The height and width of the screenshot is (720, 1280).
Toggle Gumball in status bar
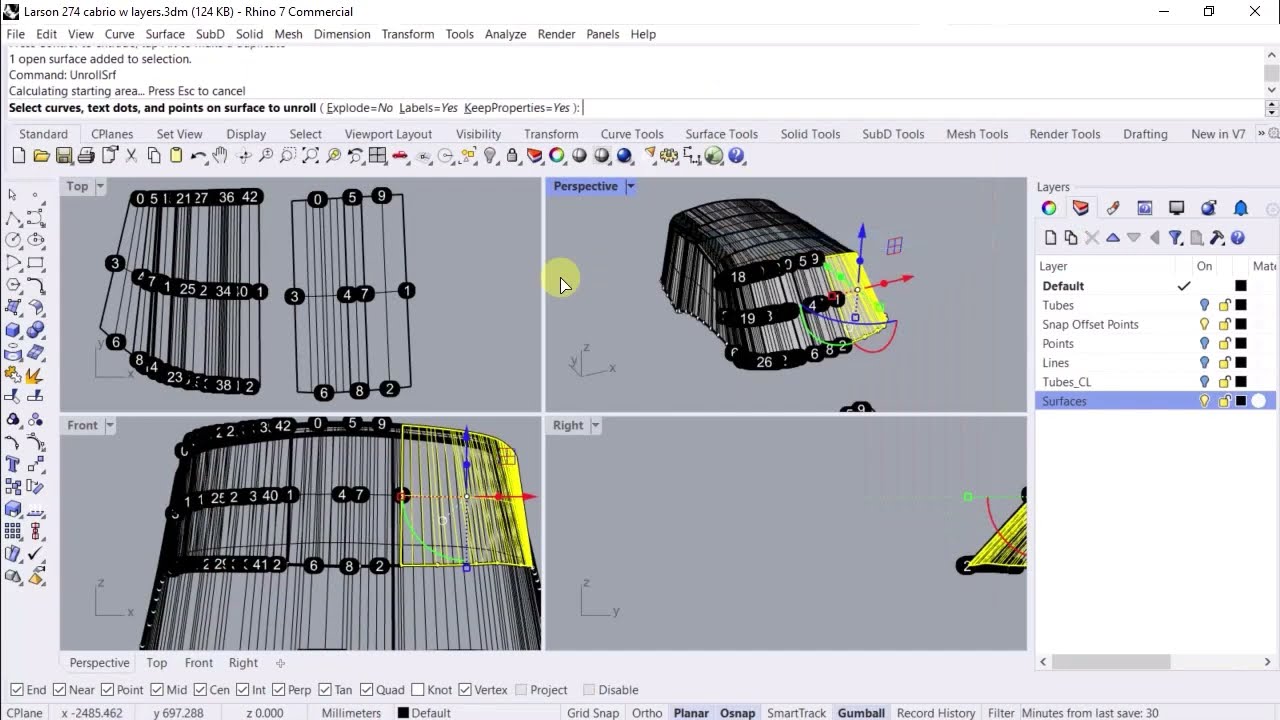(861, 713)
